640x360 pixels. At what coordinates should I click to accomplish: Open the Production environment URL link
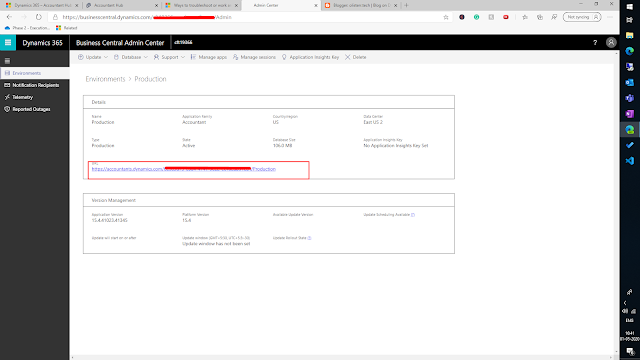coord(184,169)
